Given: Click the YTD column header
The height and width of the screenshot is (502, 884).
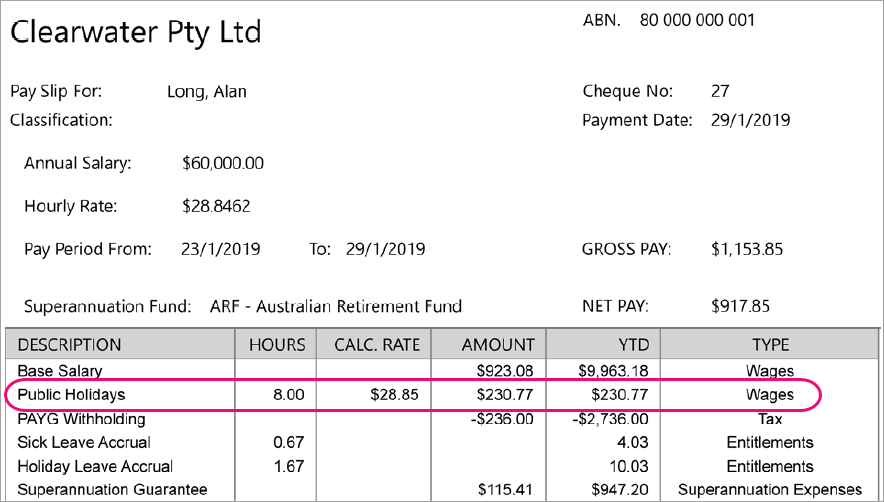Looking at the screenshot, I should coord(633,345).
